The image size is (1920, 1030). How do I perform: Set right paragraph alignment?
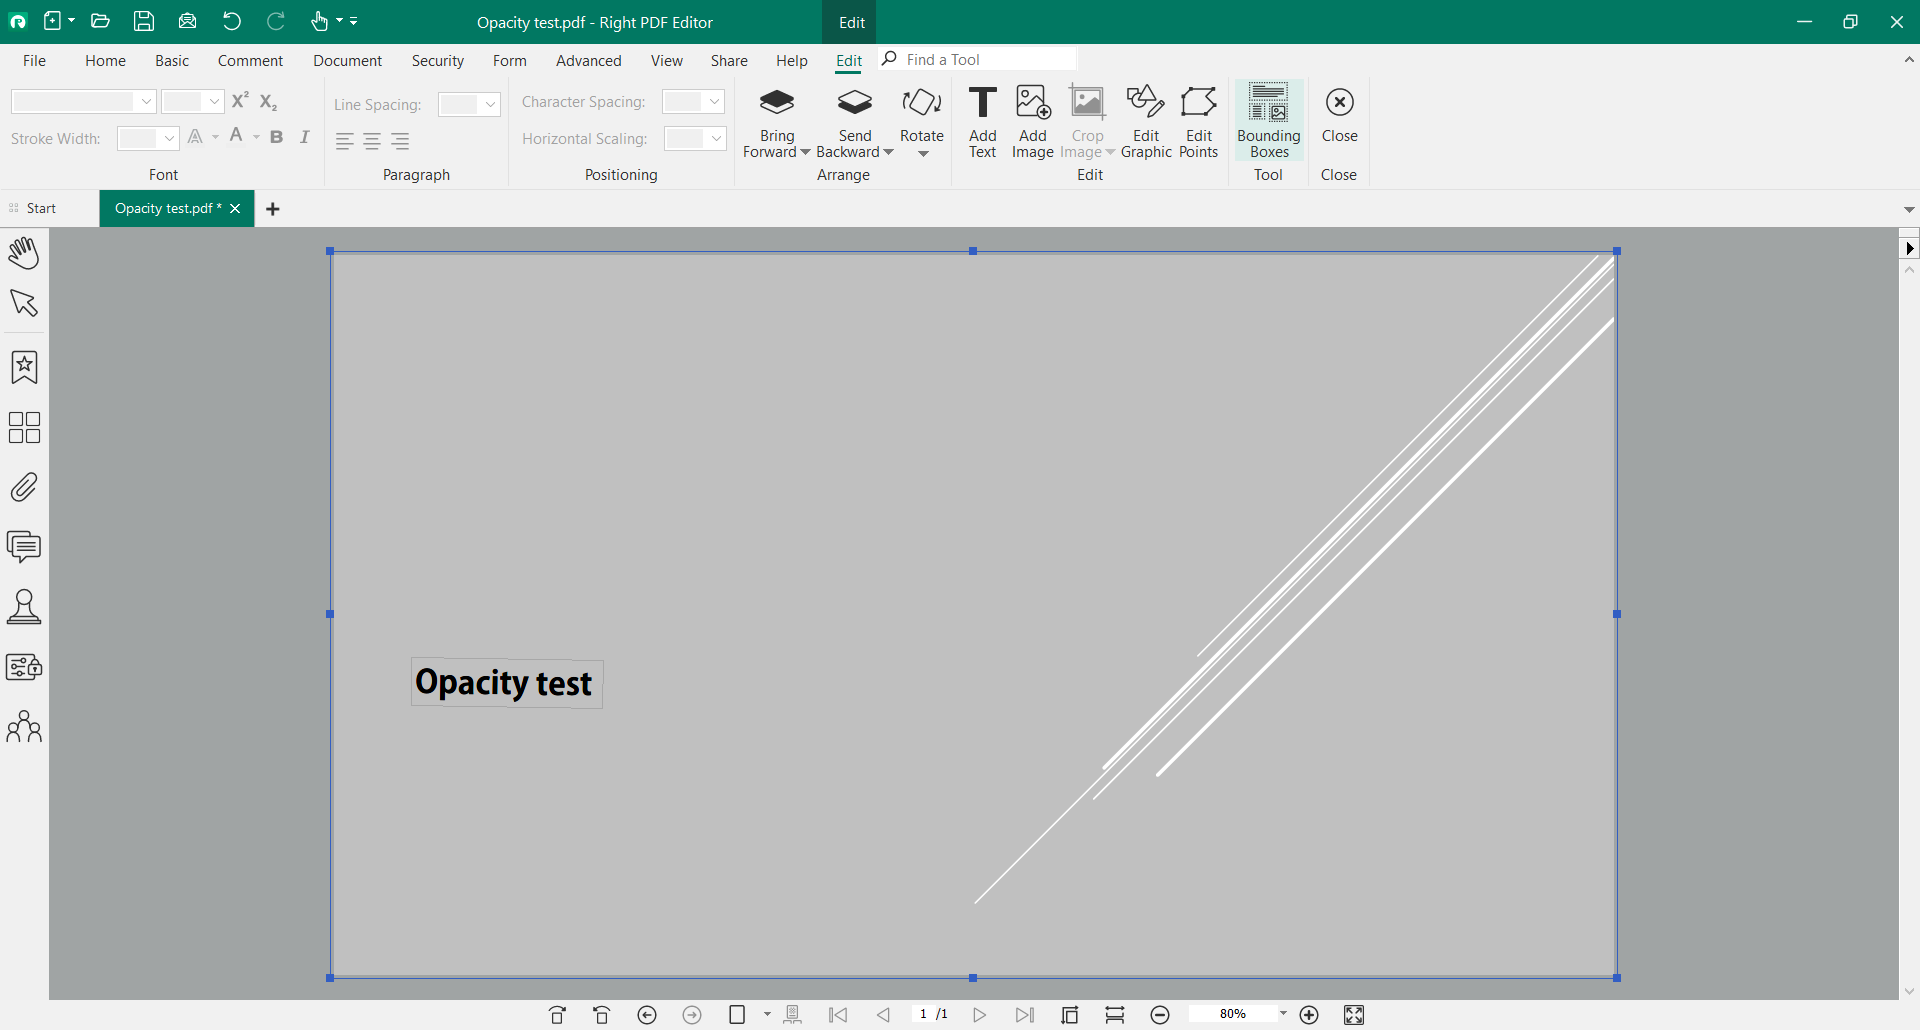pyautogui.click(x=400, y=141)
